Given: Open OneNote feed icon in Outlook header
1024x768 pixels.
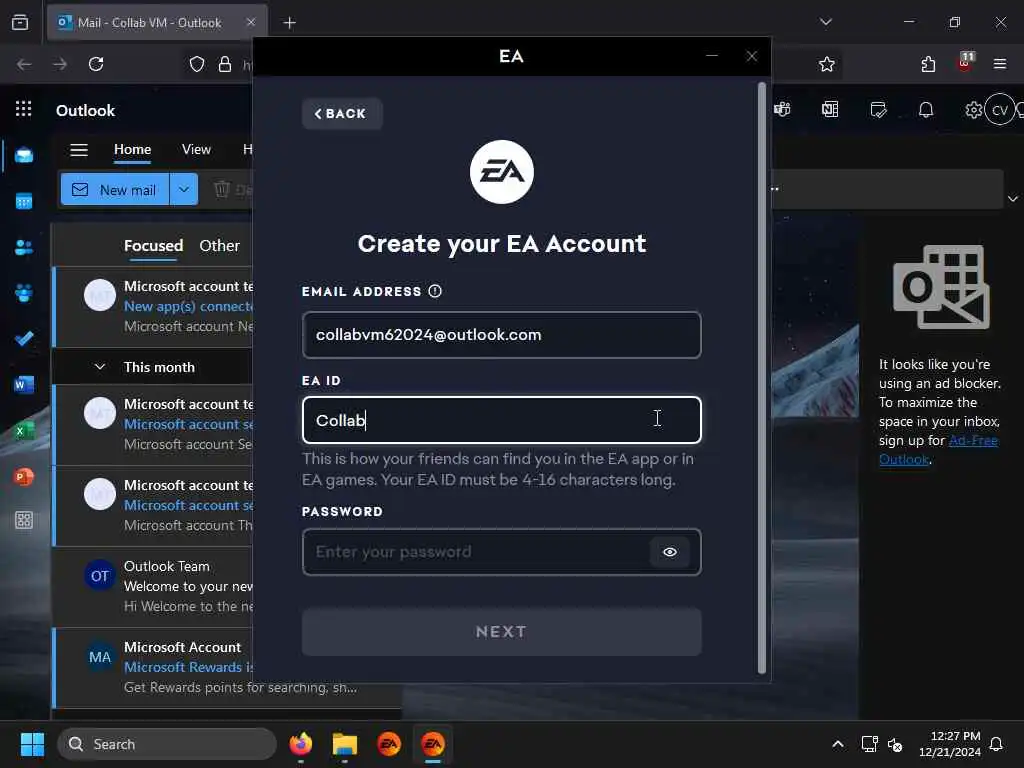Looking at the screenshot, I should click(x=830, y=109).
